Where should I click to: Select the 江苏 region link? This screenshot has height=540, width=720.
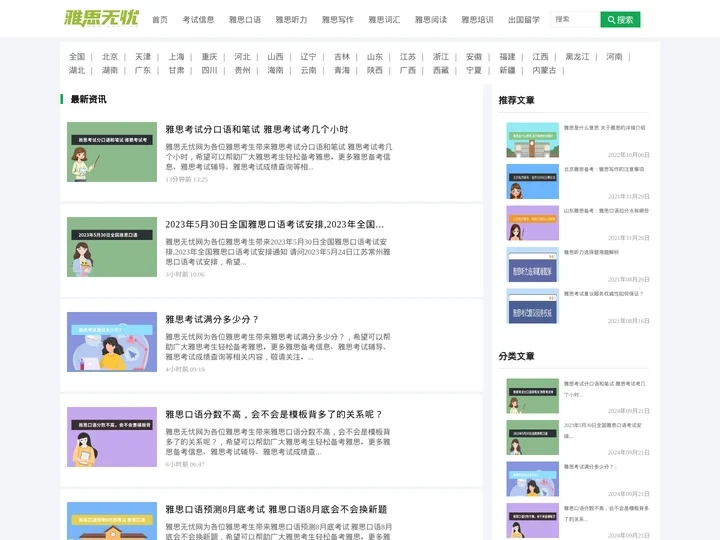[408, 56]
